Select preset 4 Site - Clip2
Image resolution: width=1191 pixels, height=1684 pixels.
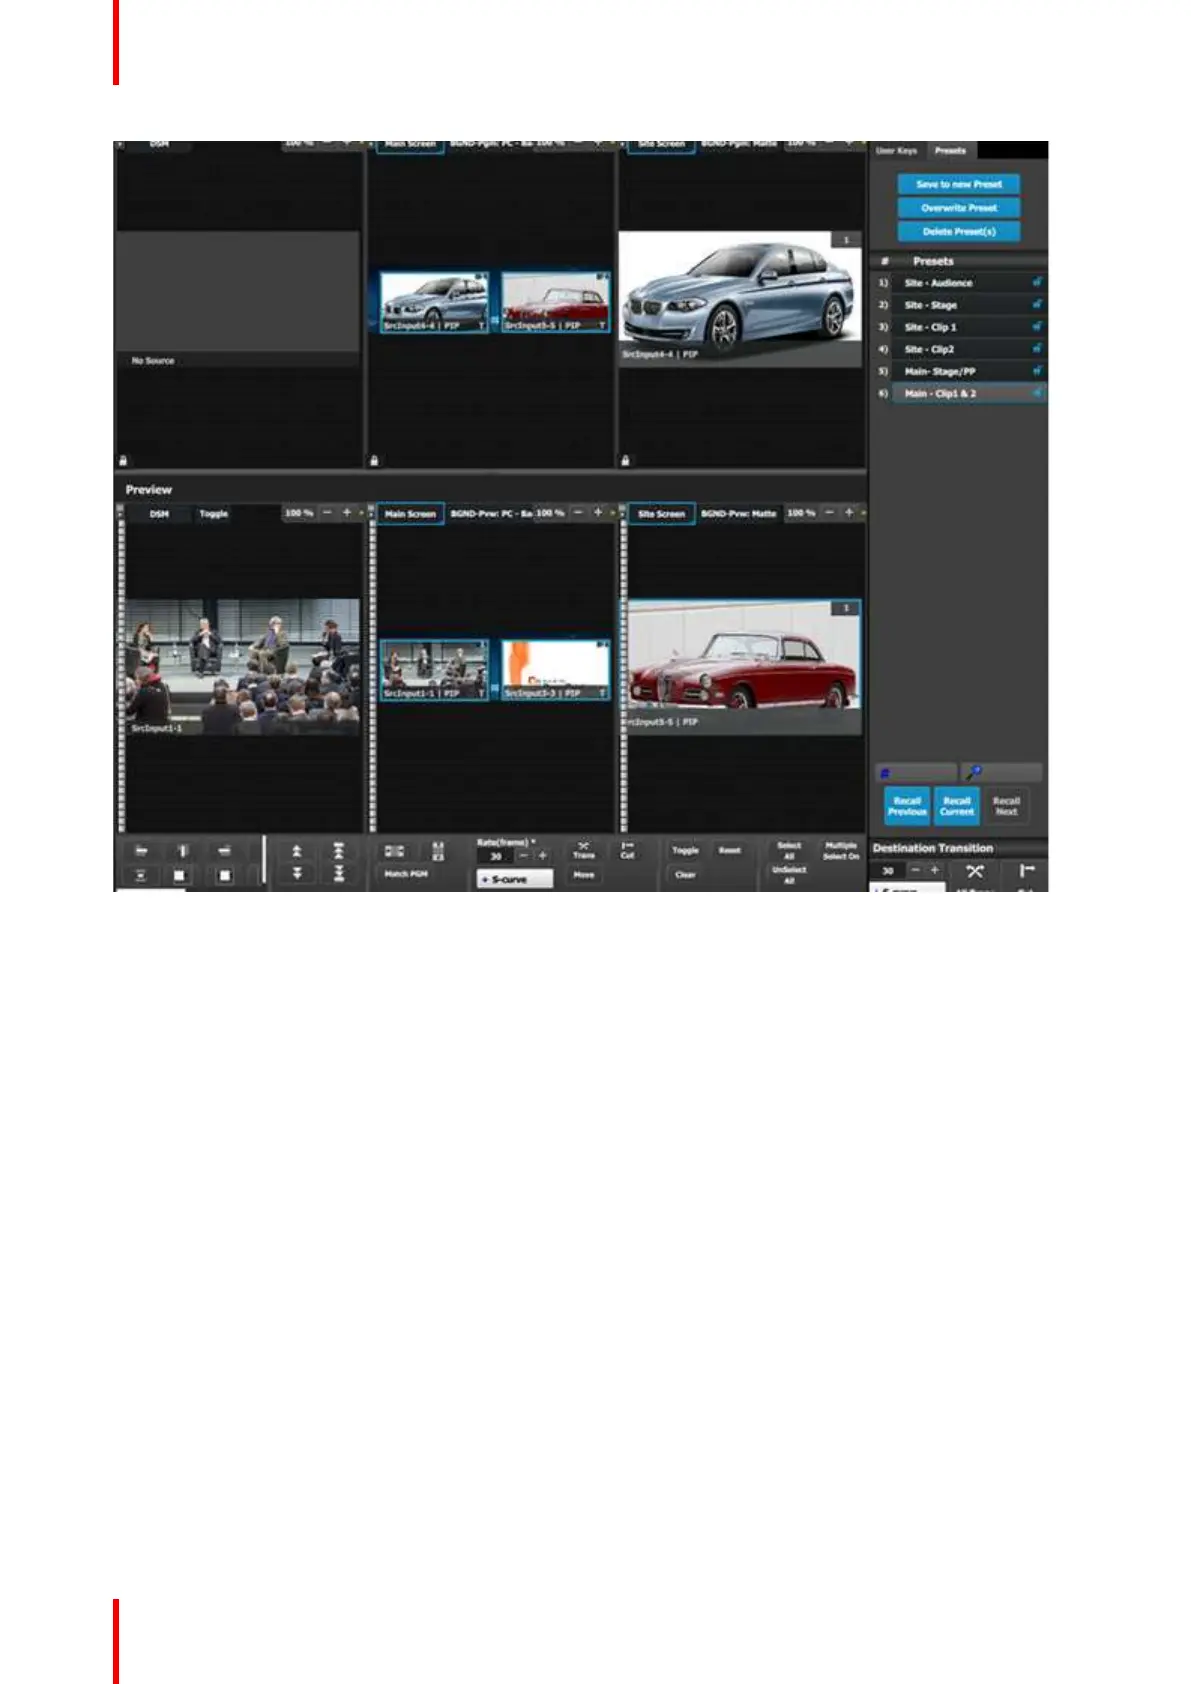[959, 349]
